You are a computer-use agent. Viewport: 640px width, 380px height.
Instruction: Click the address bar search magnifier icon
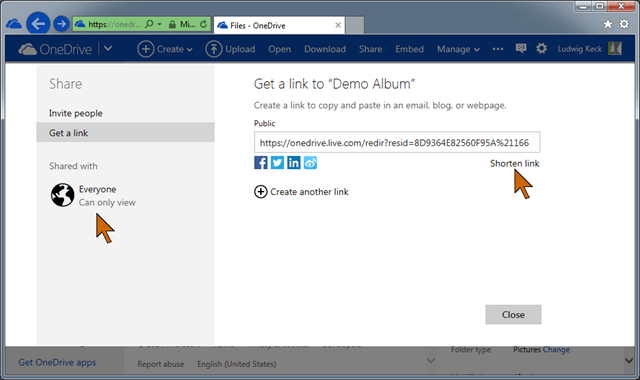149,24
